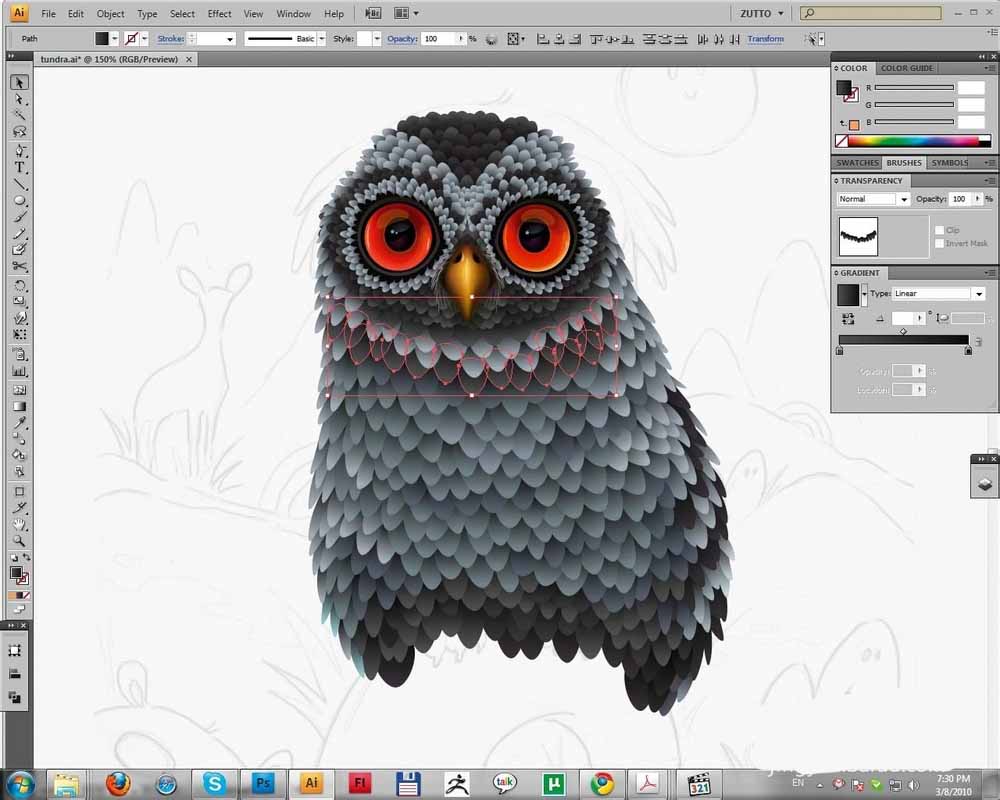Toggle the Invert Mask checkbox
The width and height of the screenshot is (1000, 800).
pyautogui.click(x=939, y=243)
